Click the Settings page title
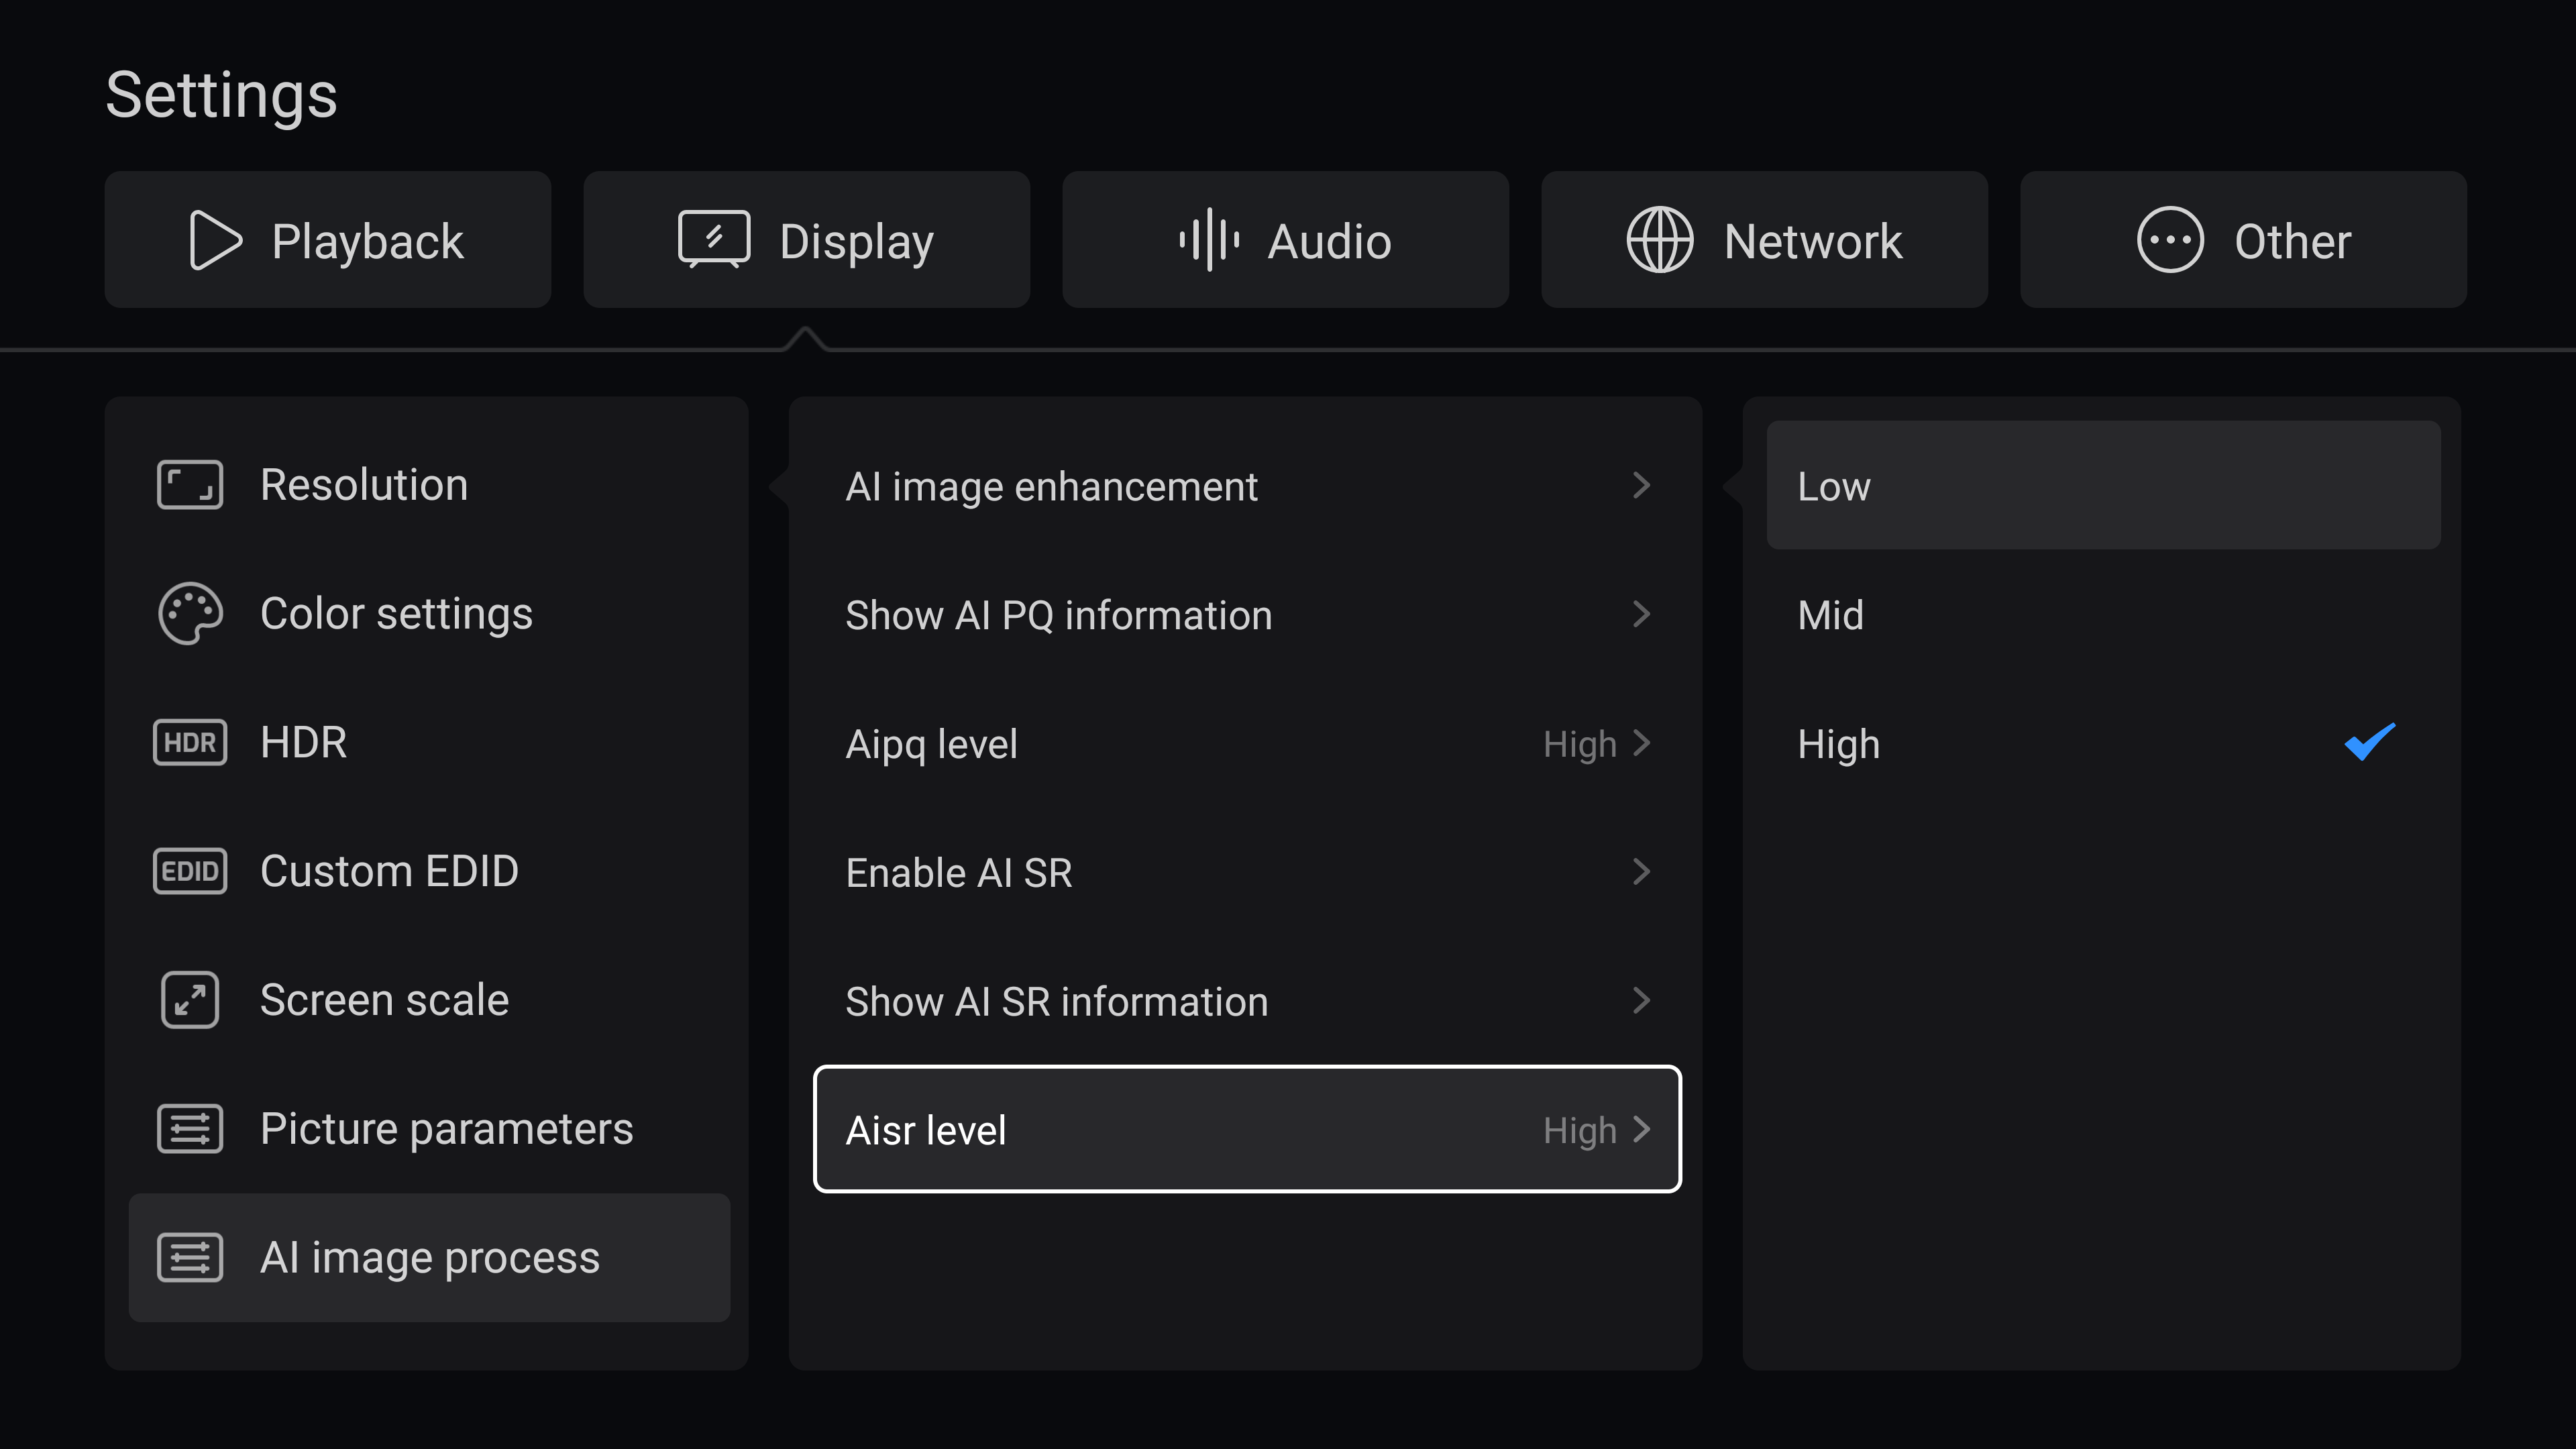The height and width of the screenshot is (1449, 2576). 222,96
